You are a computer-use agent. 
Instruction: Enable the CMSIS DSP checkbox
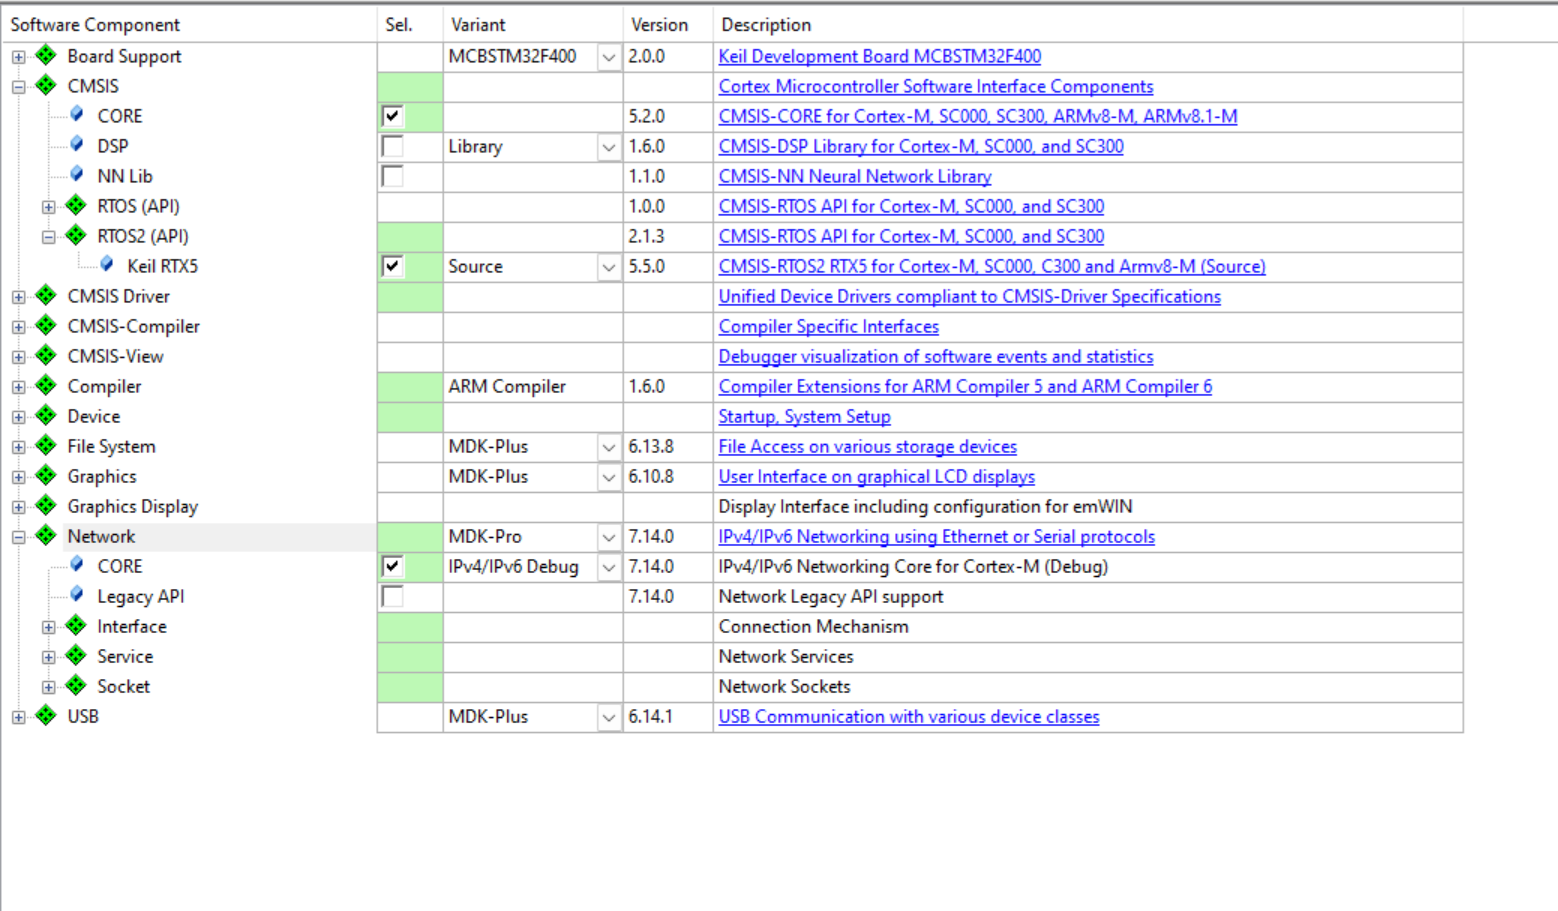click(x=393, y=146)
